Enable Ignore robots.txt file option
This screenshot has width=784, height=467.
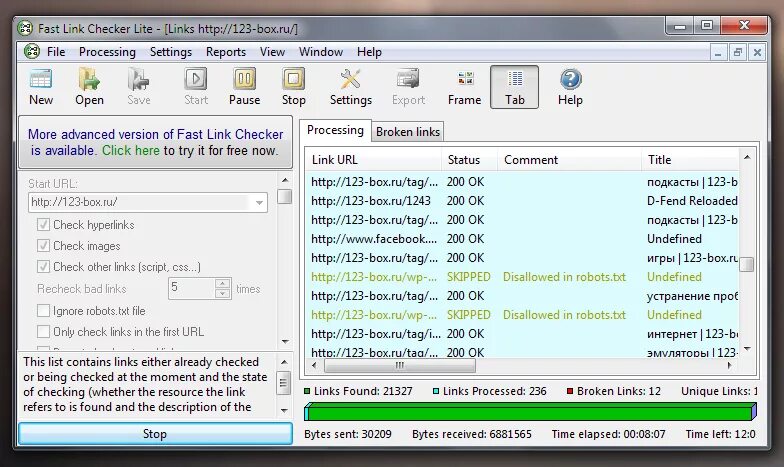click(44, 310)
